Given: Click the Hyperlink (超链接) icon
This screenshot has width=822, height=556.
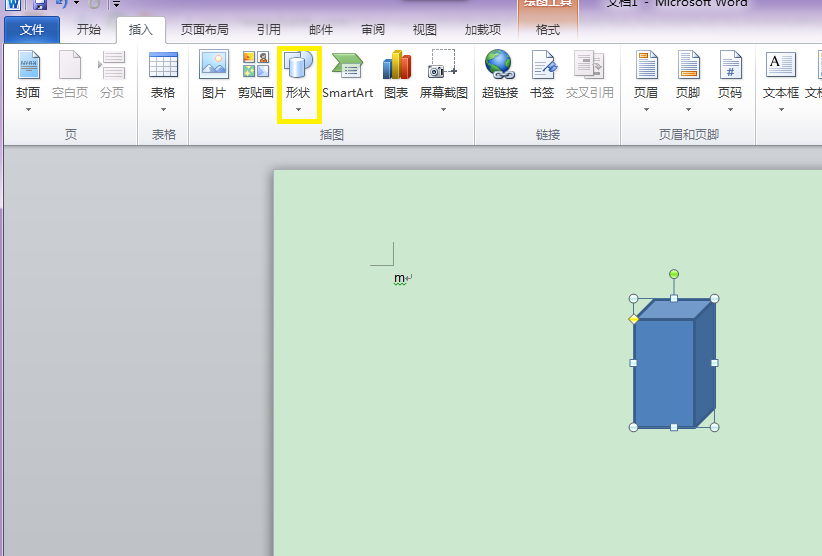Looking at the screenshot, I should [x=499, y=75].
